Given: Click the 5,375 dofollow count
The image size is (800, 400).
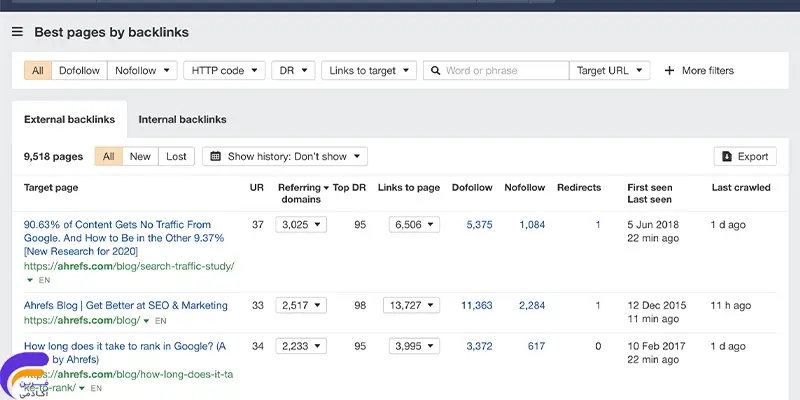Looking at the screenshot, I should coord(480,225).
